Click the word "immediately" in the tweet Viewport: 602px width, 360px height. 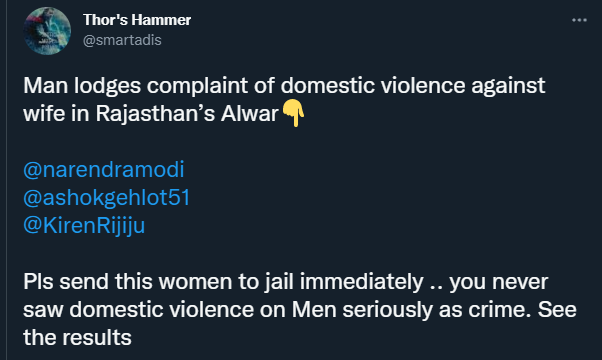(x=361, y=282)
